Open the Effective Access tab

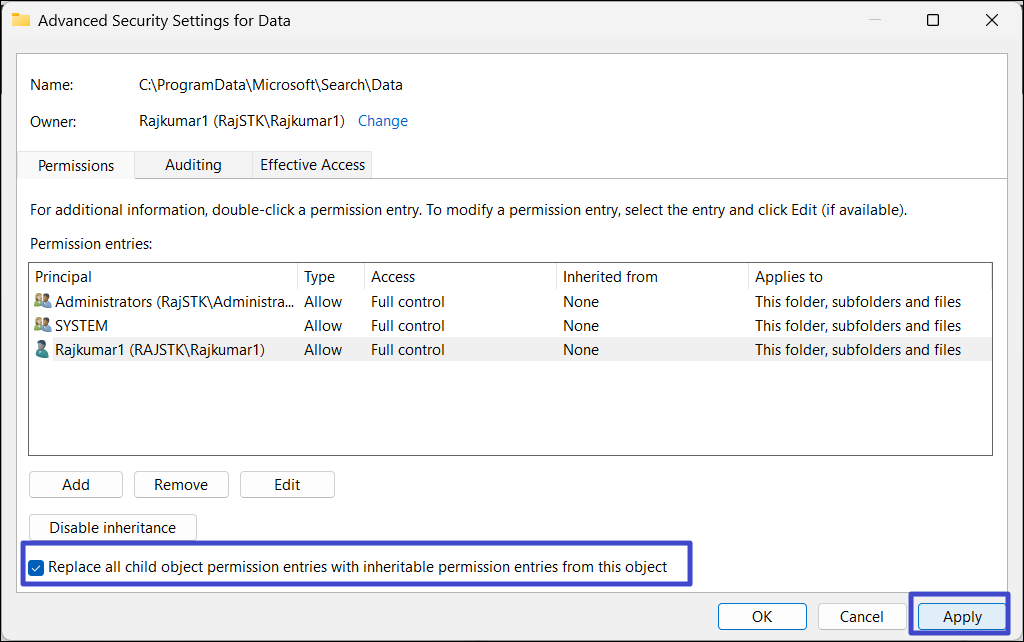click(312, 165)
